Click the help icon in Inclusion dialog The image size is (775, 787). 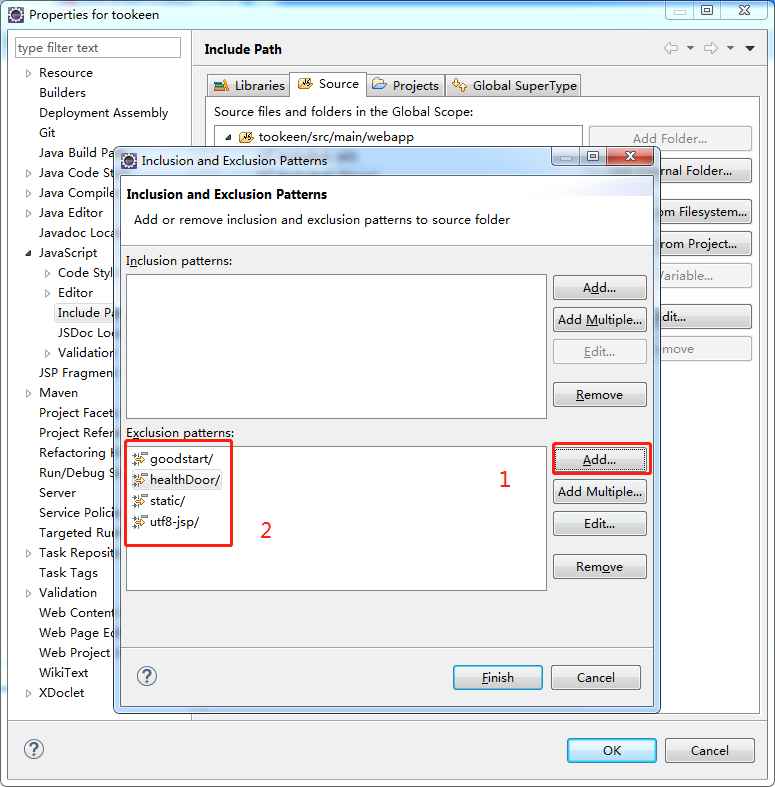tap(147, 676)
